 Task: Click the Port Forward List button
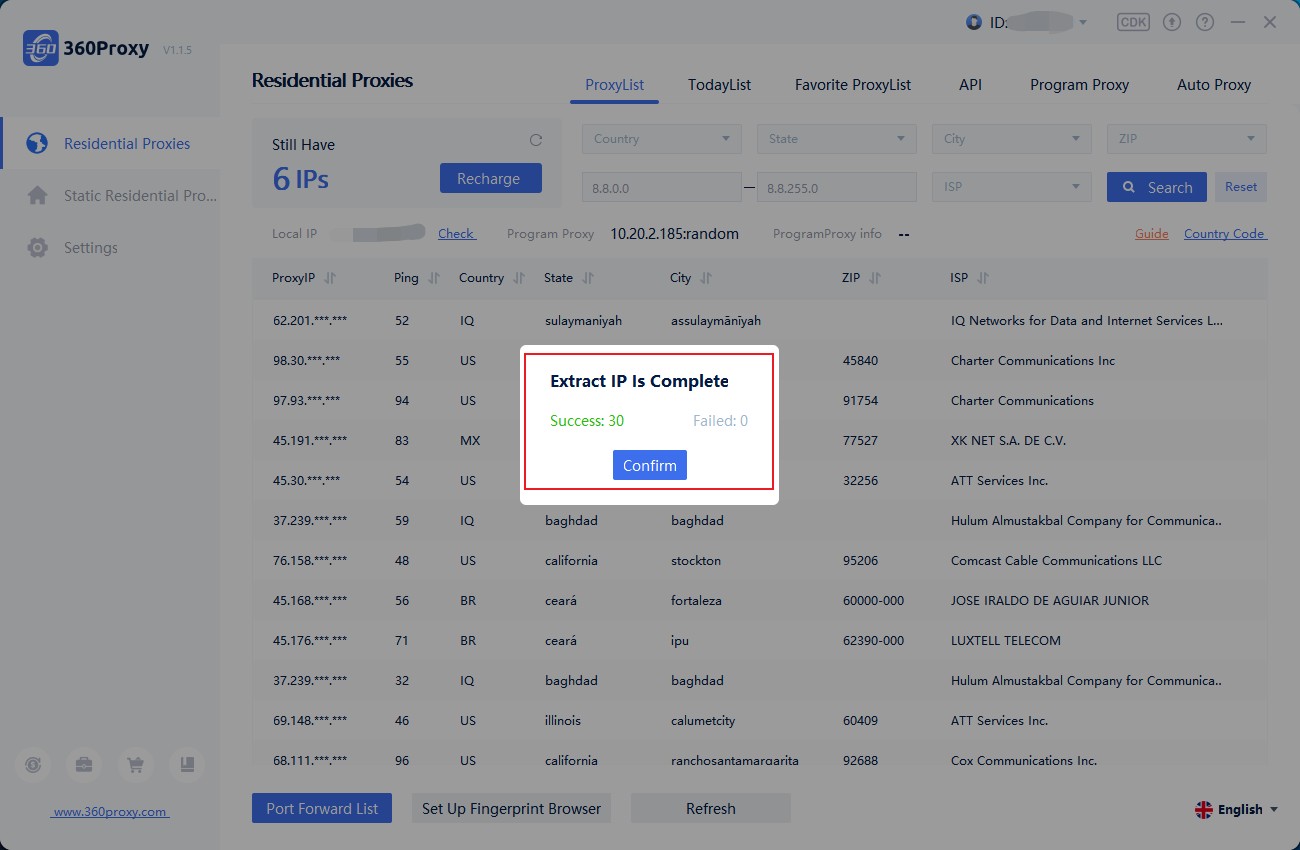pos(322,808)
